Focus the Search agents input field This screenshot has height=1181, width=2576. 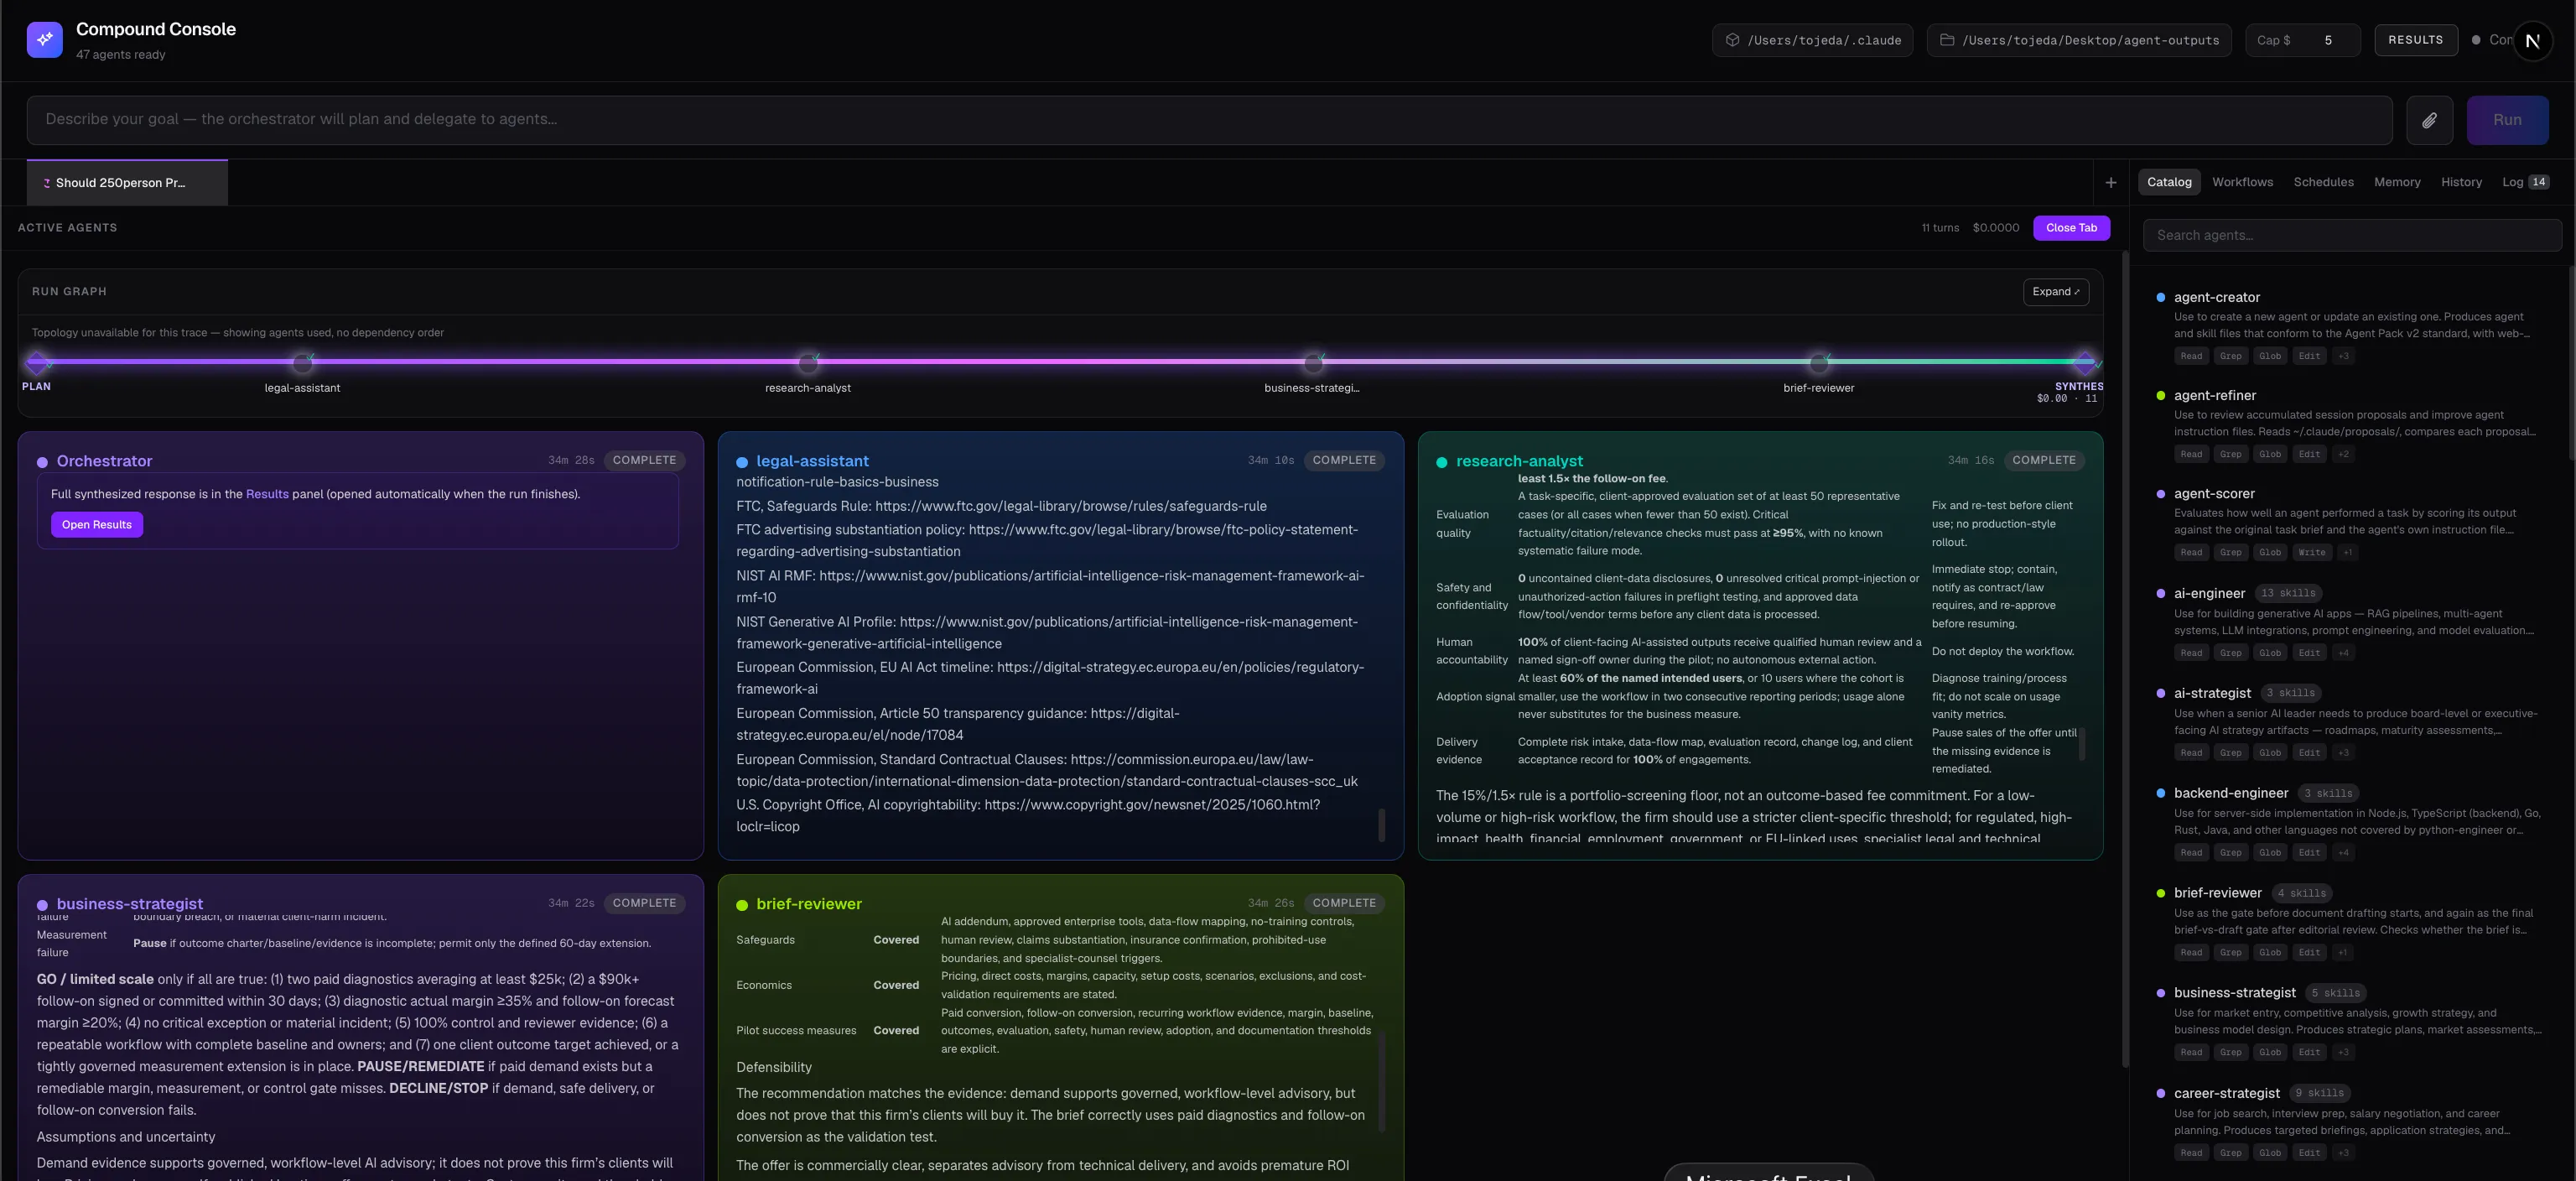(2352, 235)
